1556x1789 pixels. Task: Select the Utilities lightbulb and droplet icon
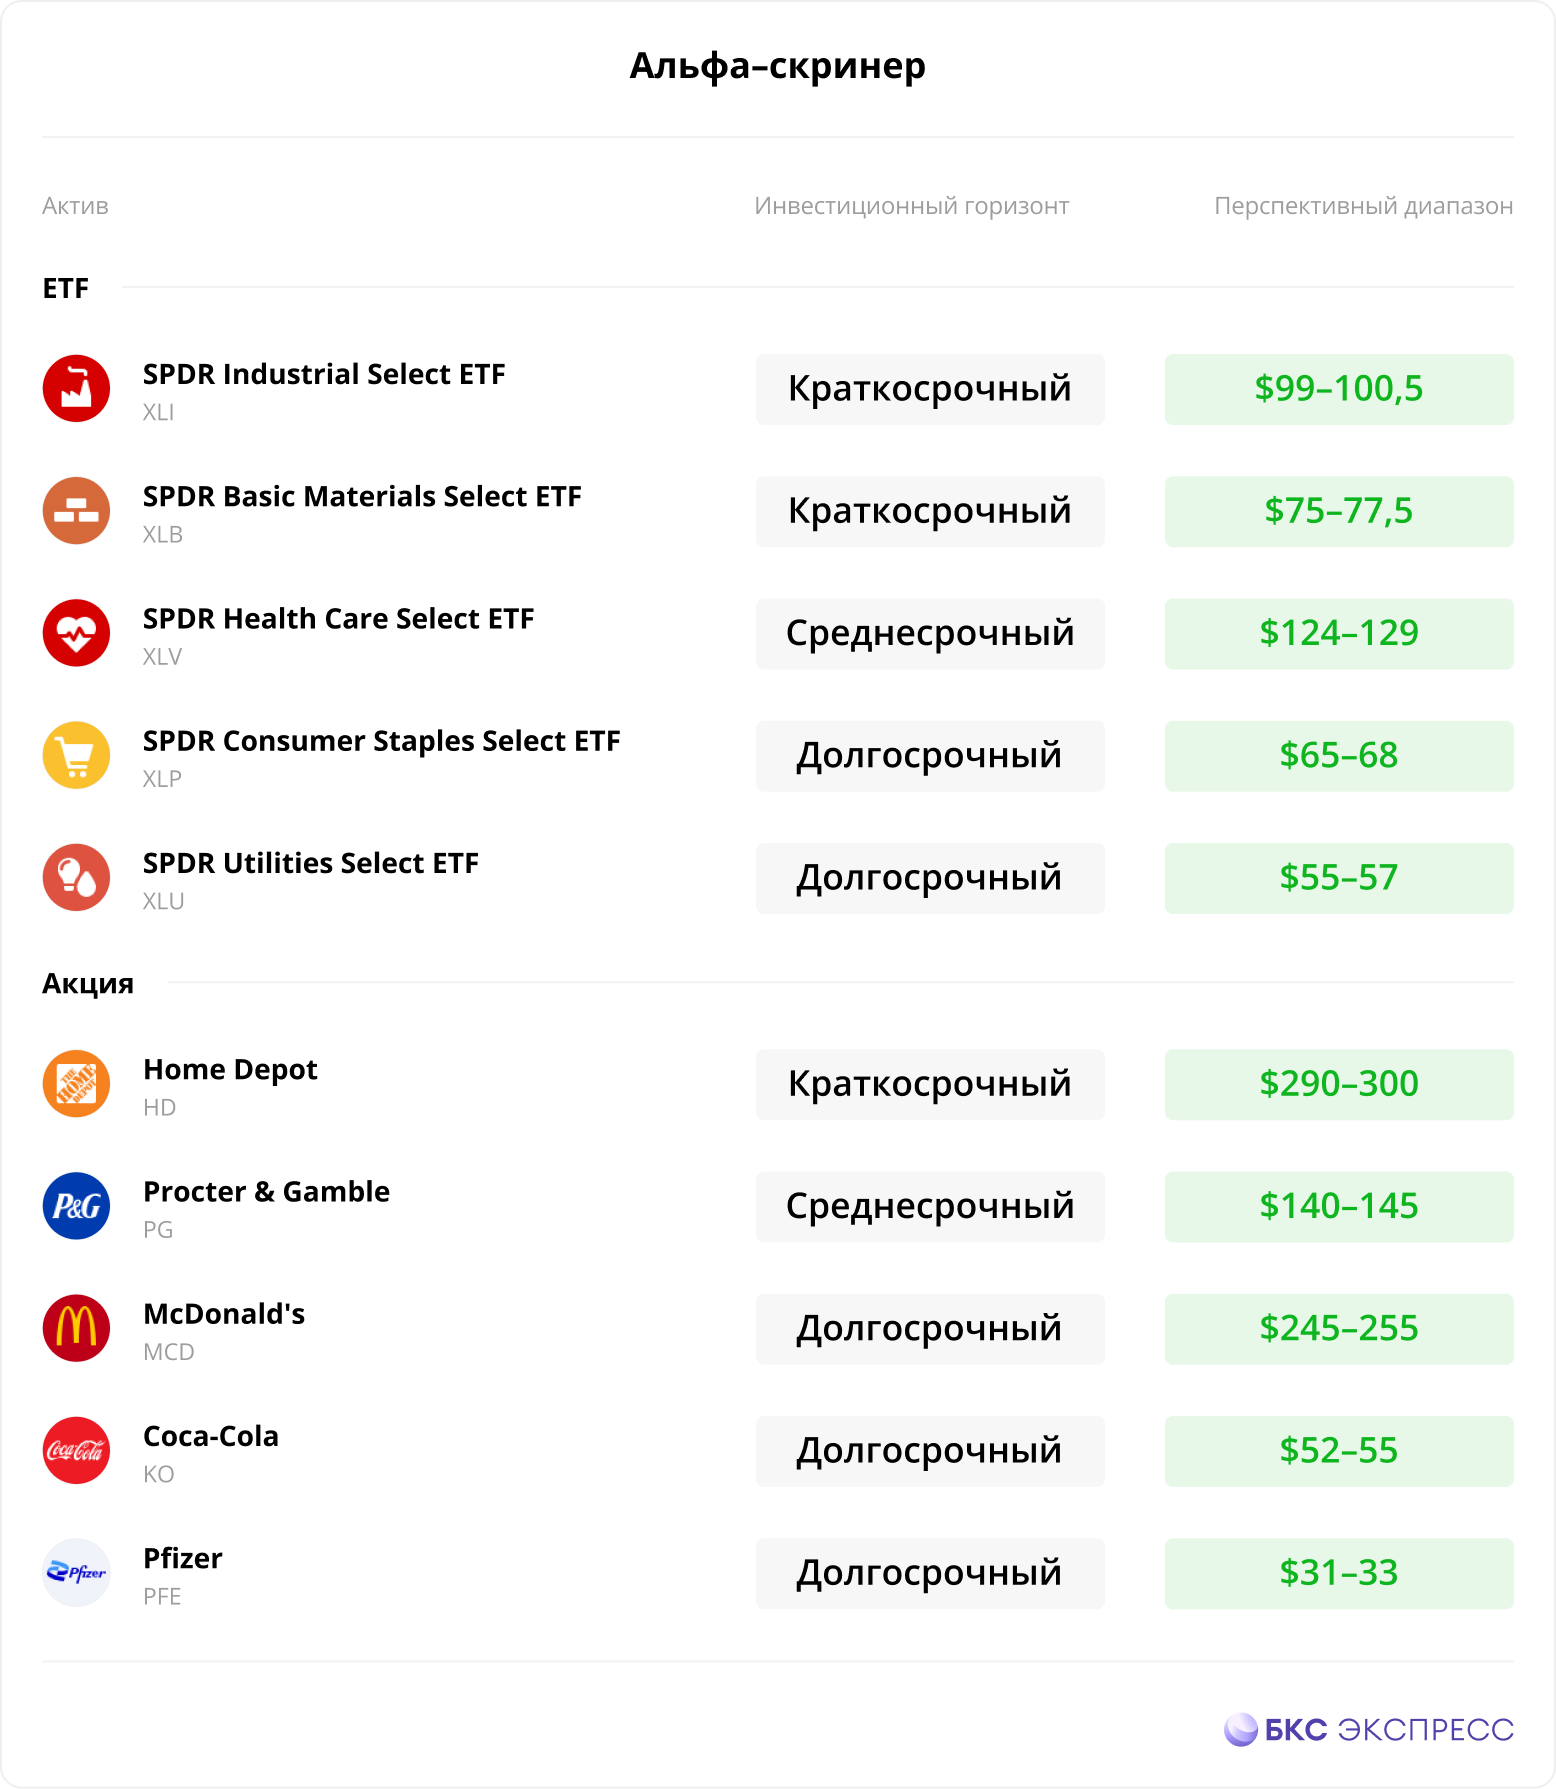76,877
